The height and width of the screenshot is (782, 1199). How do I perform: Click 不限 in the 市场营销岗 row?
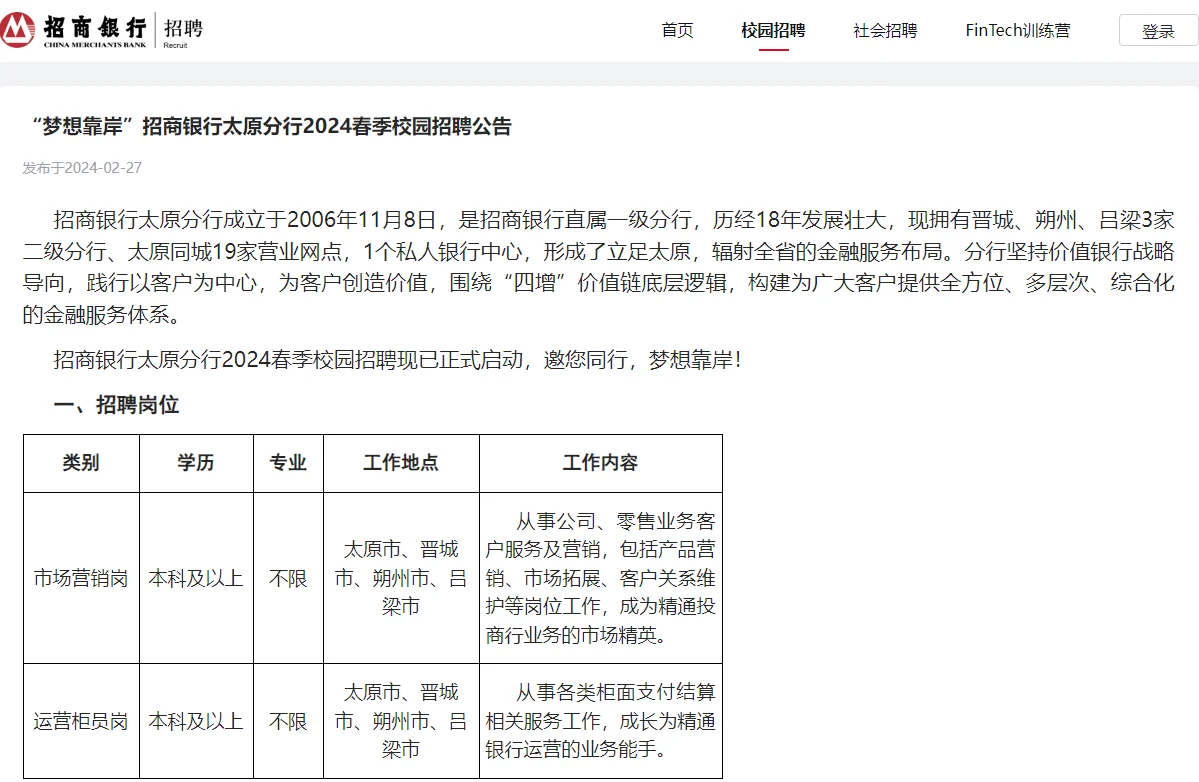[x=288, y=578]
